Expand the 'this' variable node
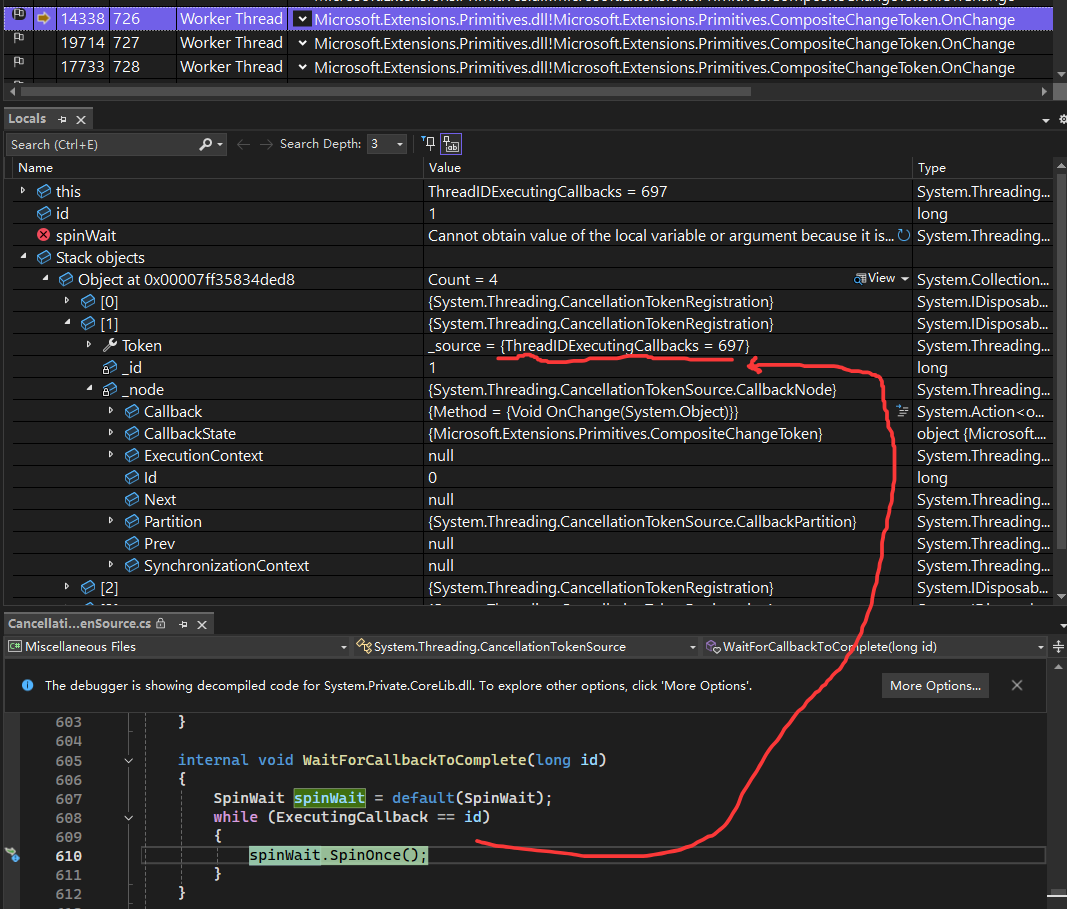This screenshot has width=1067, height=909. [24, 191]
